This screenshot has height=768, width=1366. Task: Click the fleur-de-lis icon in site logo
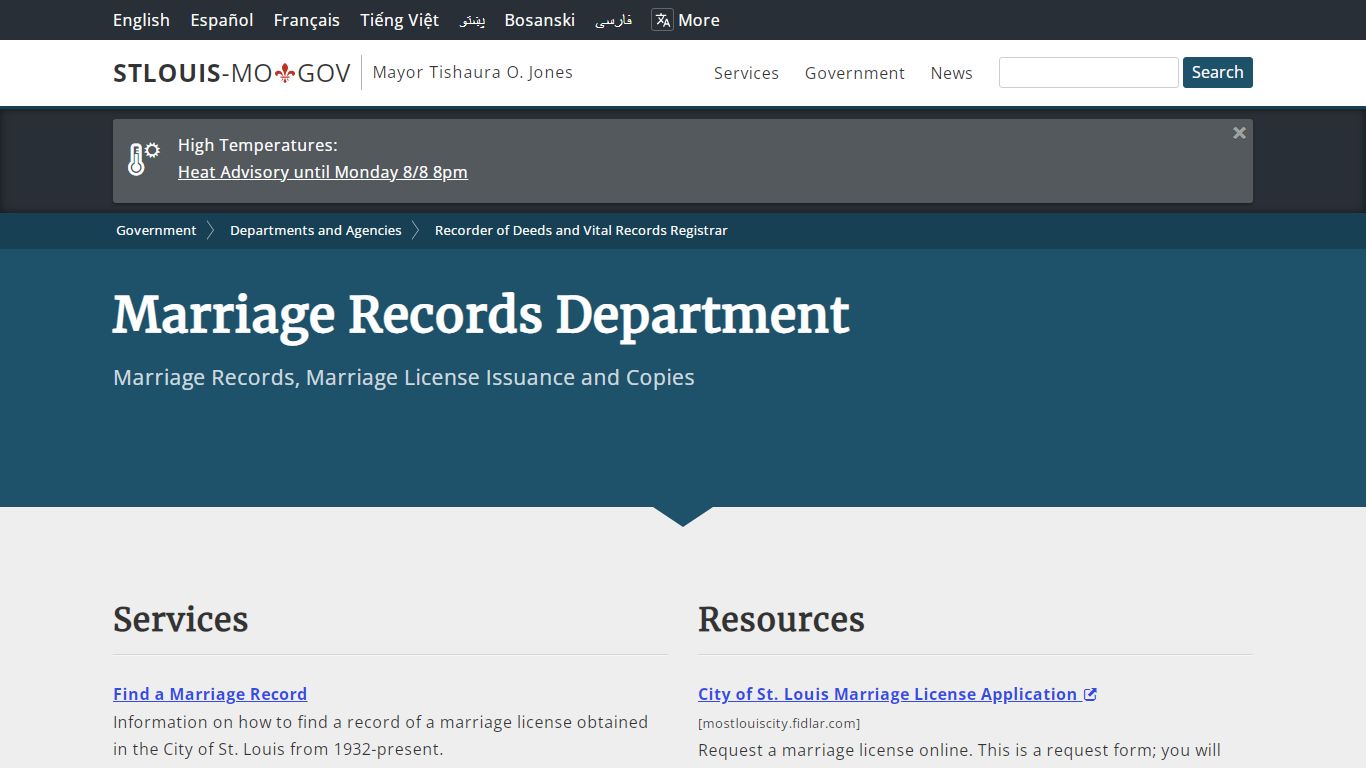click(285, 73)
